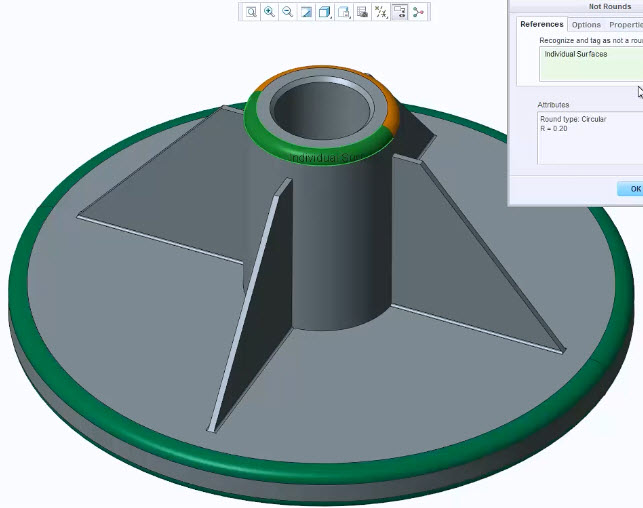The image size is (643, 508).
Task: Activate the Zoom In tool
Action: (269, 12)
